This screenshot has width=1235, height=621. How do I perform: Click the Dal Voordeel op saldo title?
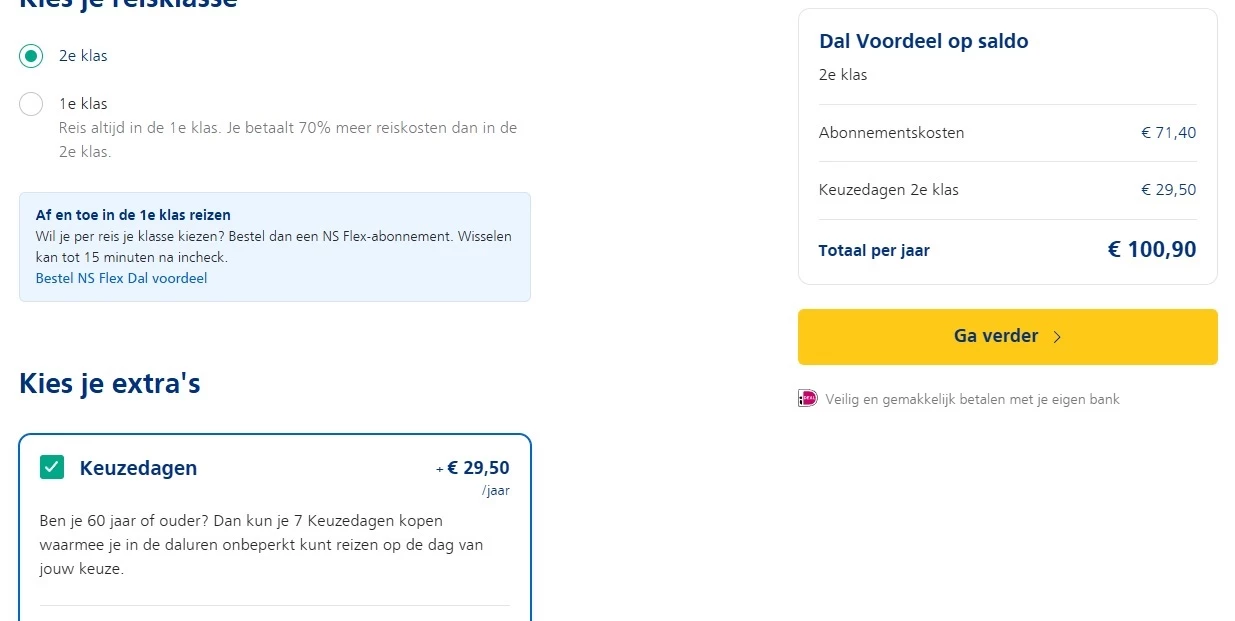923,41
